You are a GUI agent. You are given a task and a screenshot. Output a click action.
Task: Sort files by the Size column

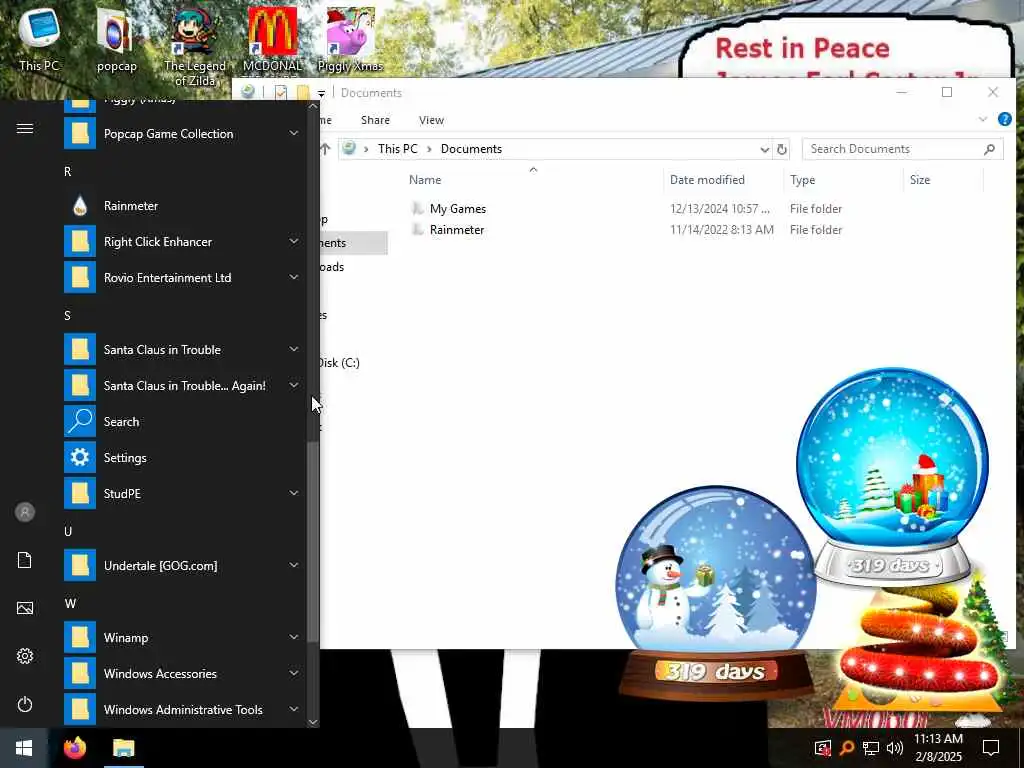tap(943, 180)
